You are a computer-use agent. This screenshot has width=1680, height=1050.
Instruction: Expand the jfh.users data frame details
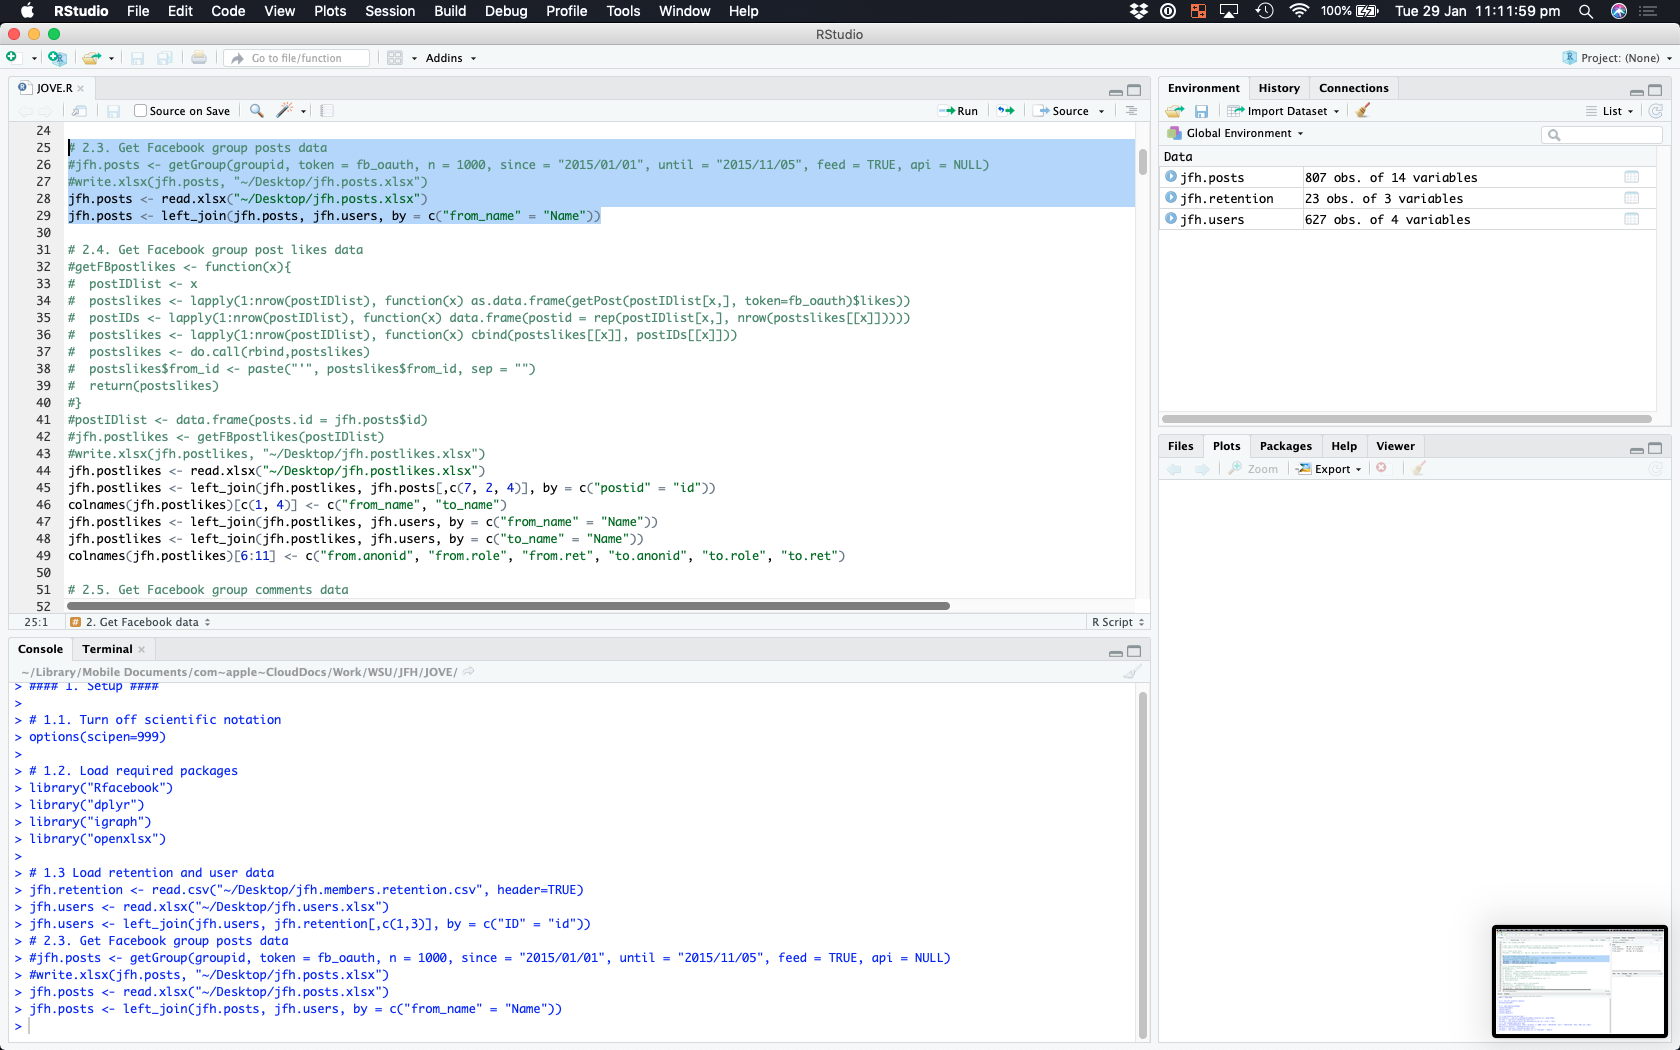coord(1171,219)
